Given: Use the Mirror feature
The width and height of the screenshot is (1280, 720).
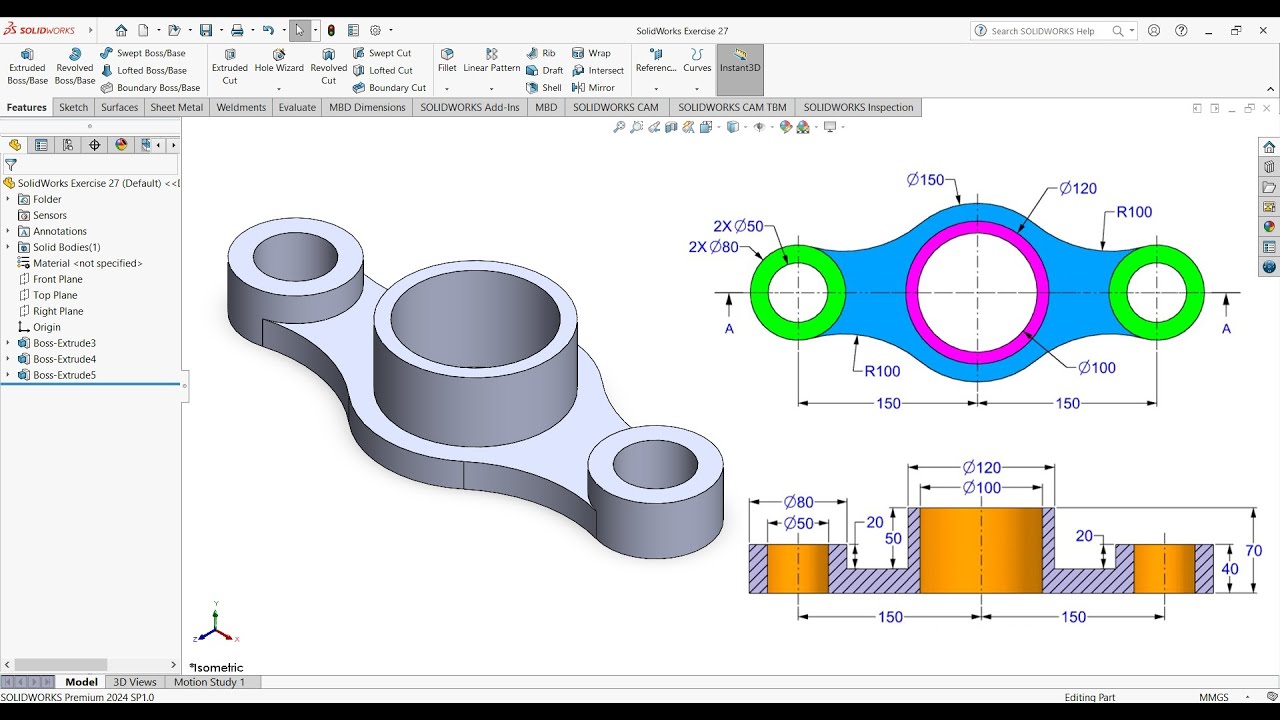Looking at the screenshot, I should click(x=594, y=88).
